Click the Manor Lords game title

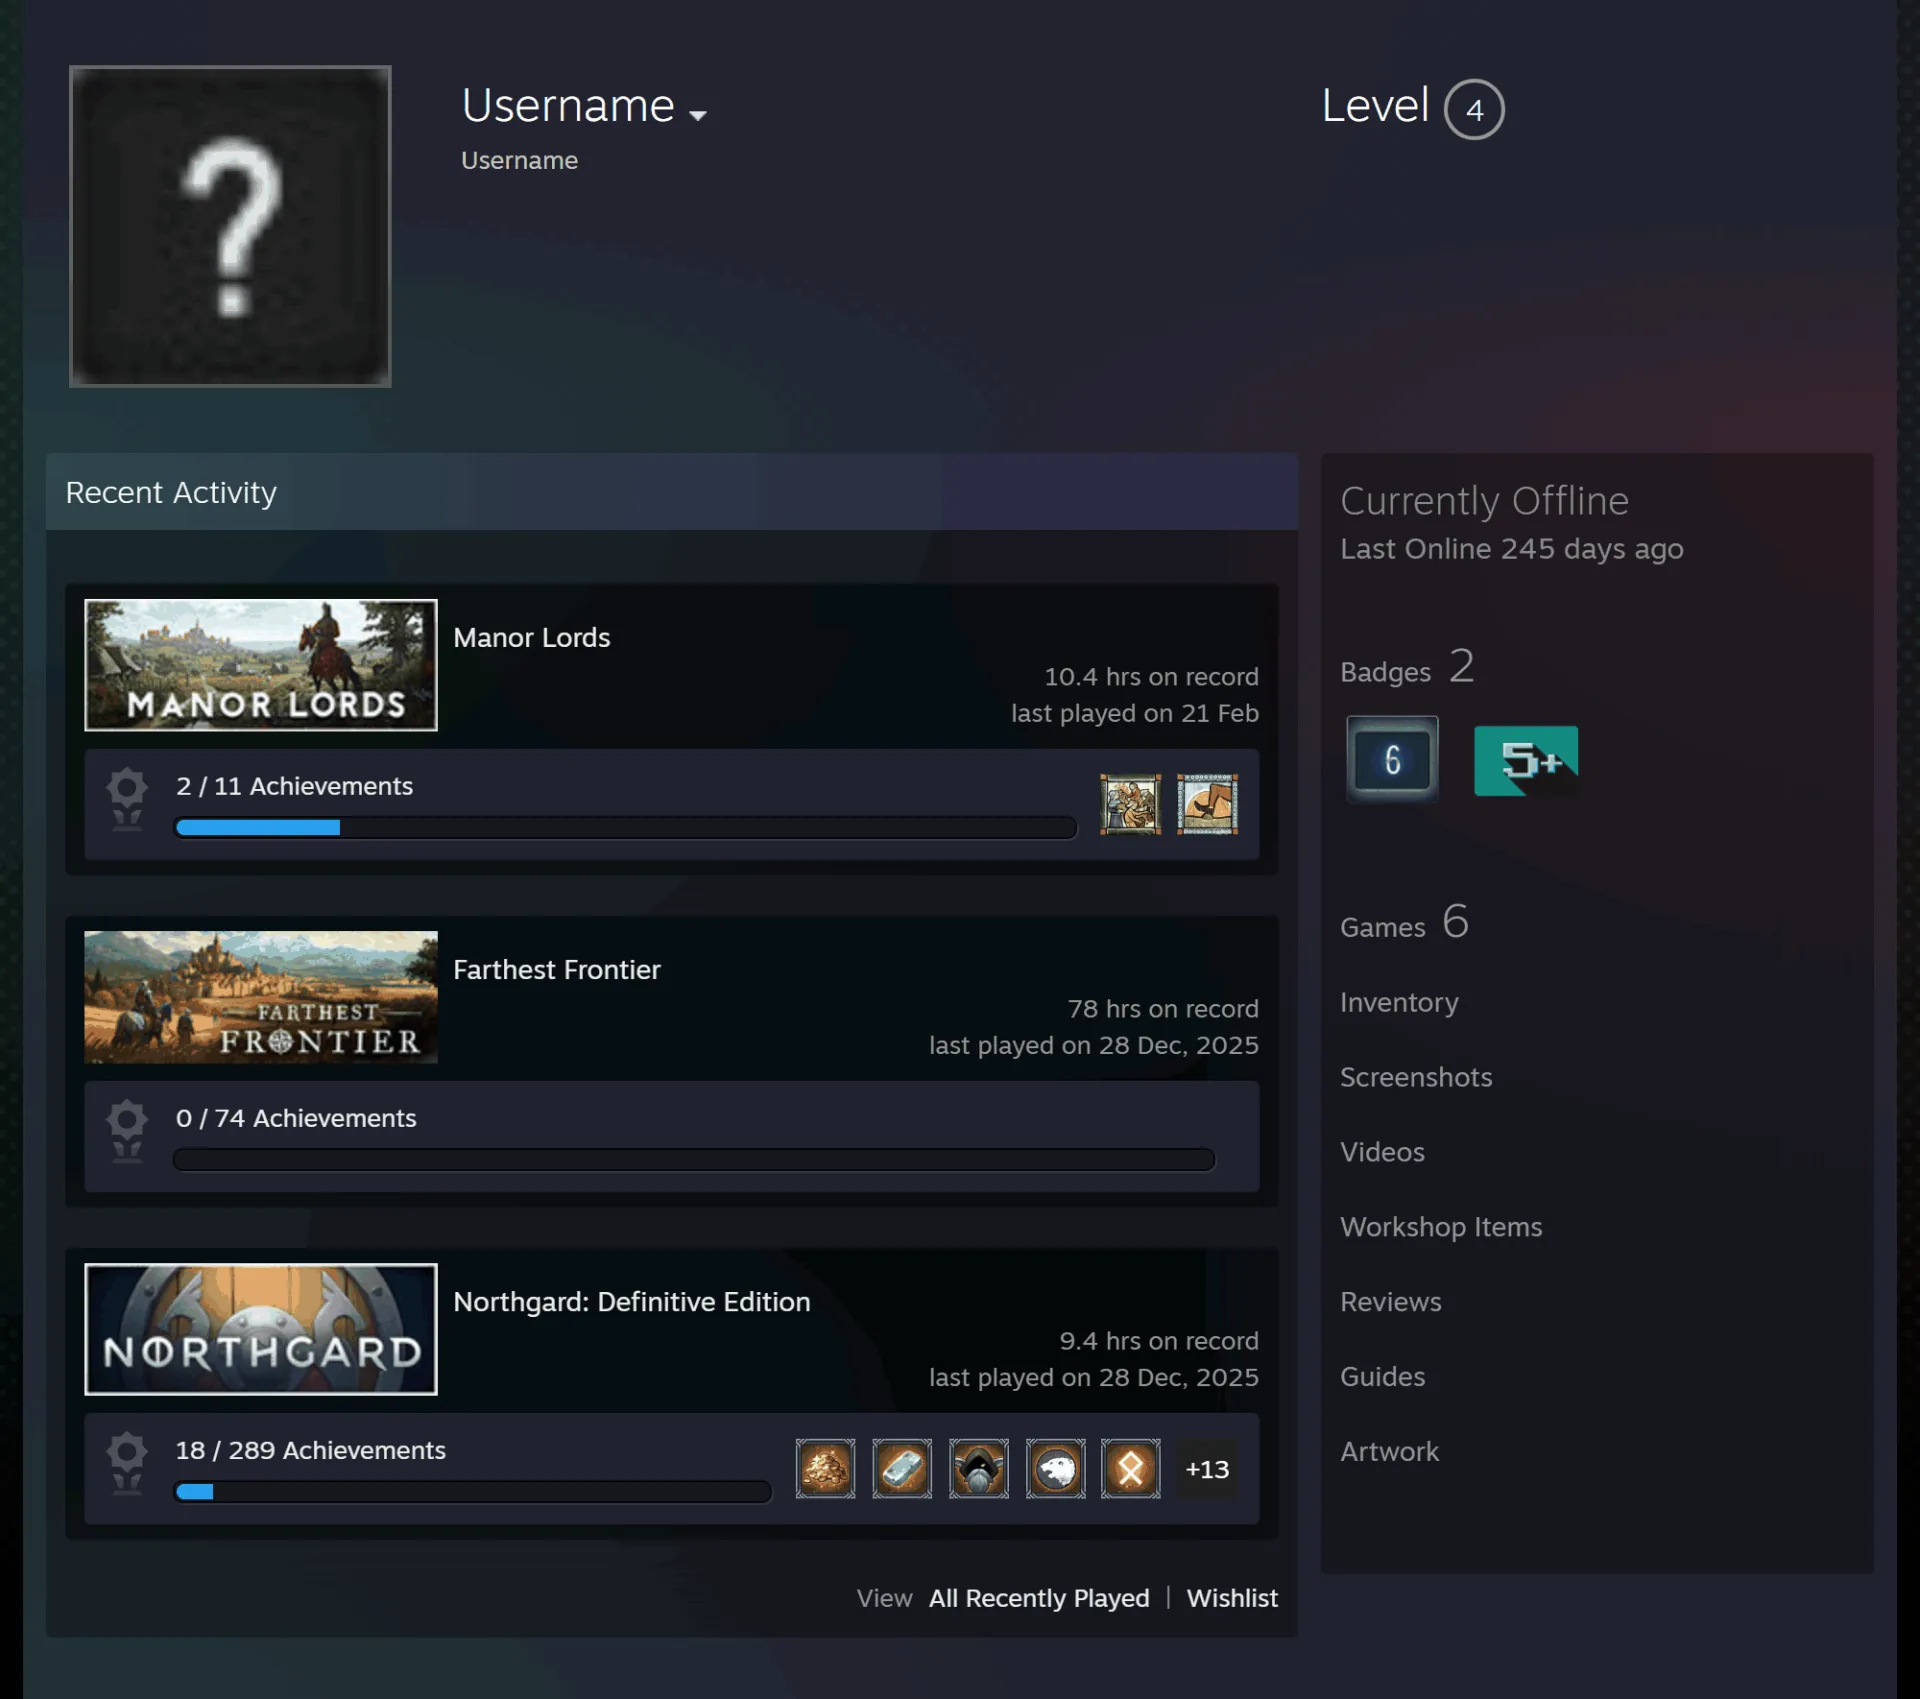531,637
